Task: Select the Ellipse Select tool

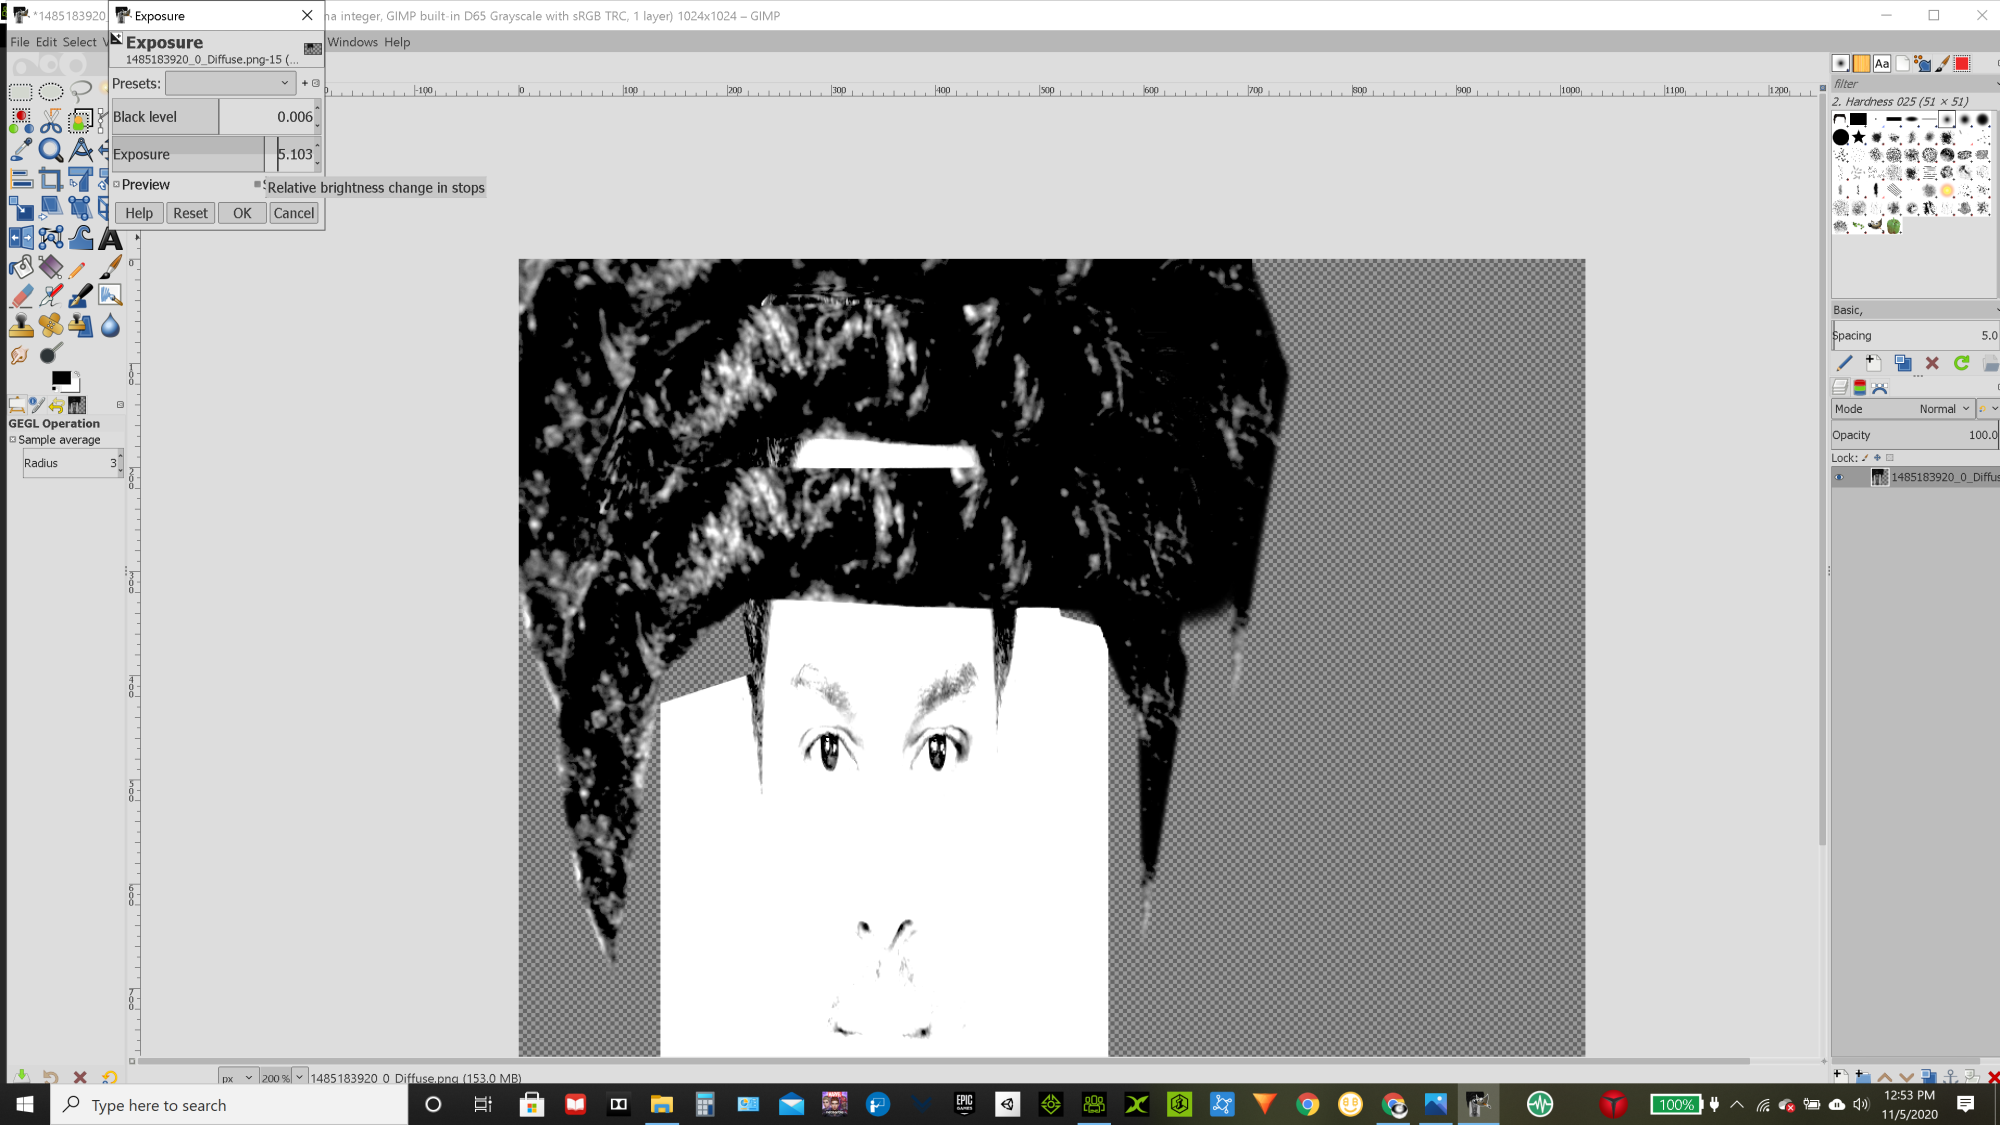Action: pos(50,93)
